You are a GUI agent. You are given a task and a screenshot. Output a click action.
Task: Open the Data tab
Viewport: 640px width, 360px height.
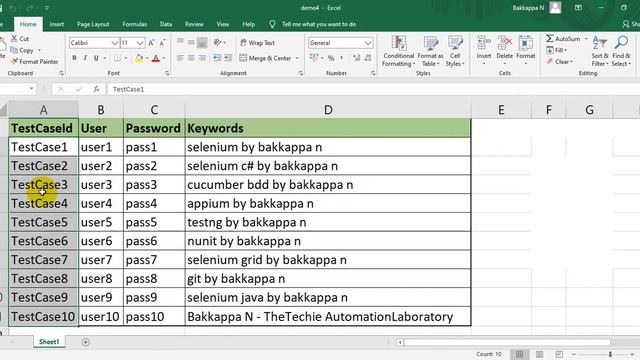point(166,24)
